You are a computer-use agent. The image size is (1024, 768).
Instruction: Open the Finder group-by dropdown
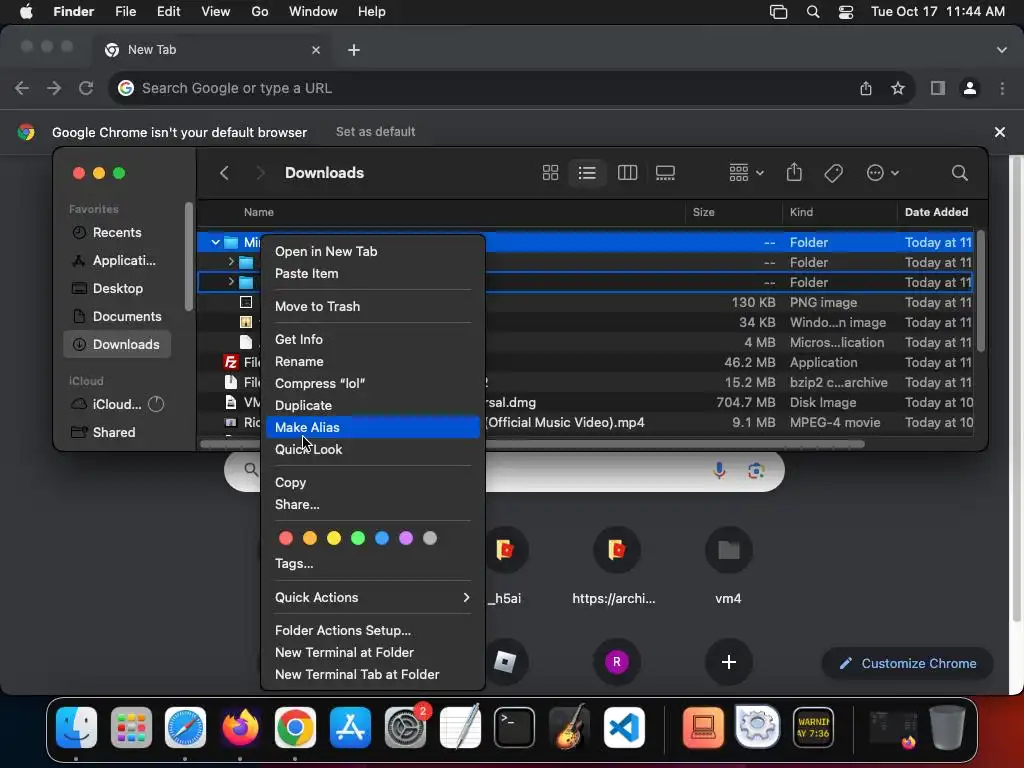tap(746, 173)
